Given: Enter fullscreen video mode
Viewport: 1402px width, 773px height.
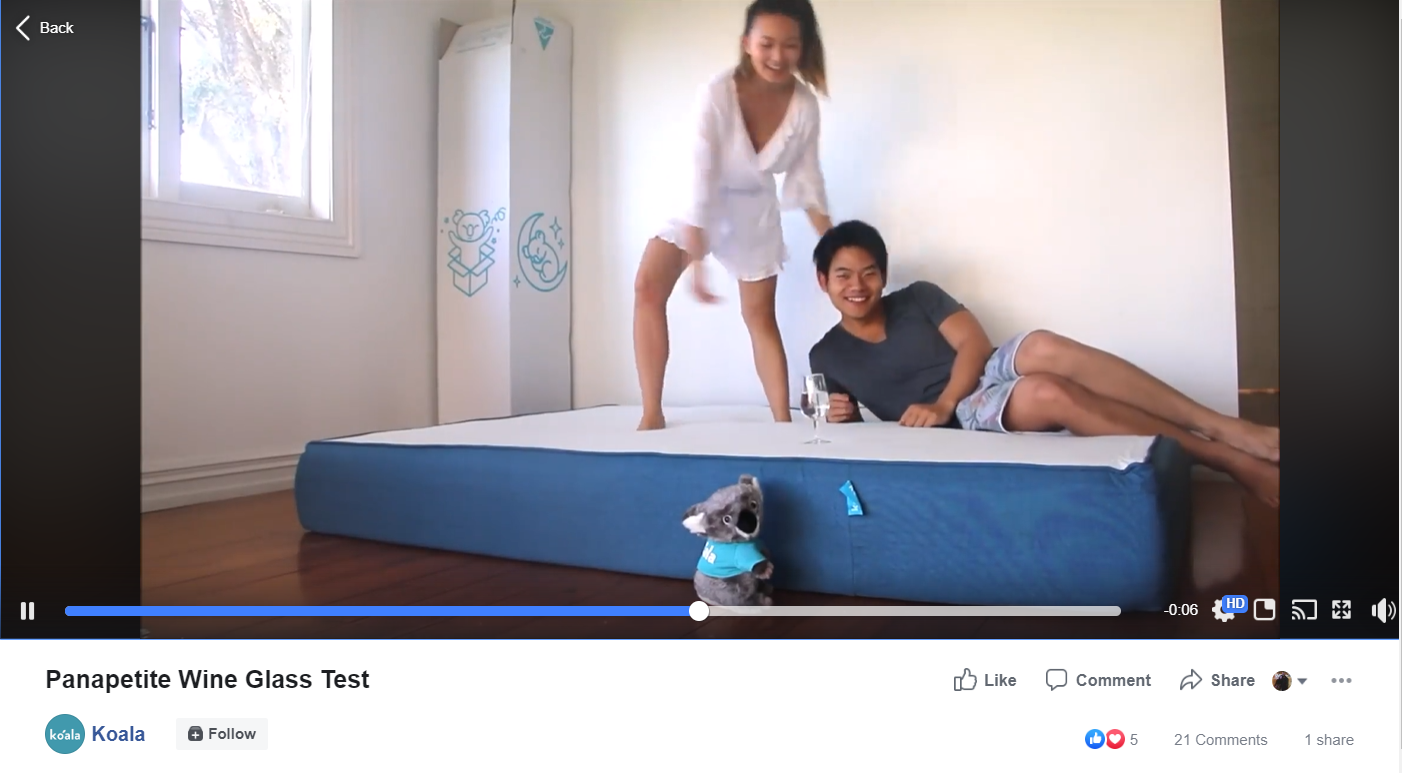Looking at the screenshot, I should [1342, 610].
